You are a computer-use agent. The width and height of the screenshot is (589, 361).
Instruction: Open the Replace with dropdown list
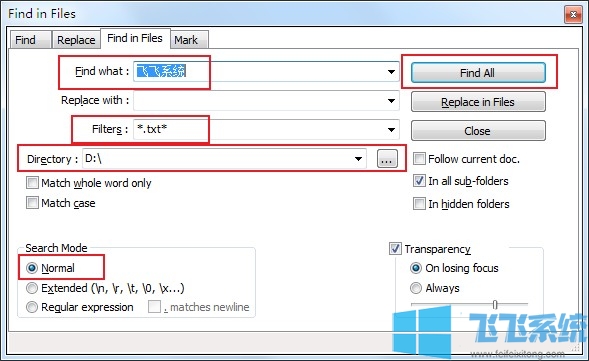(x=391, y=101)
